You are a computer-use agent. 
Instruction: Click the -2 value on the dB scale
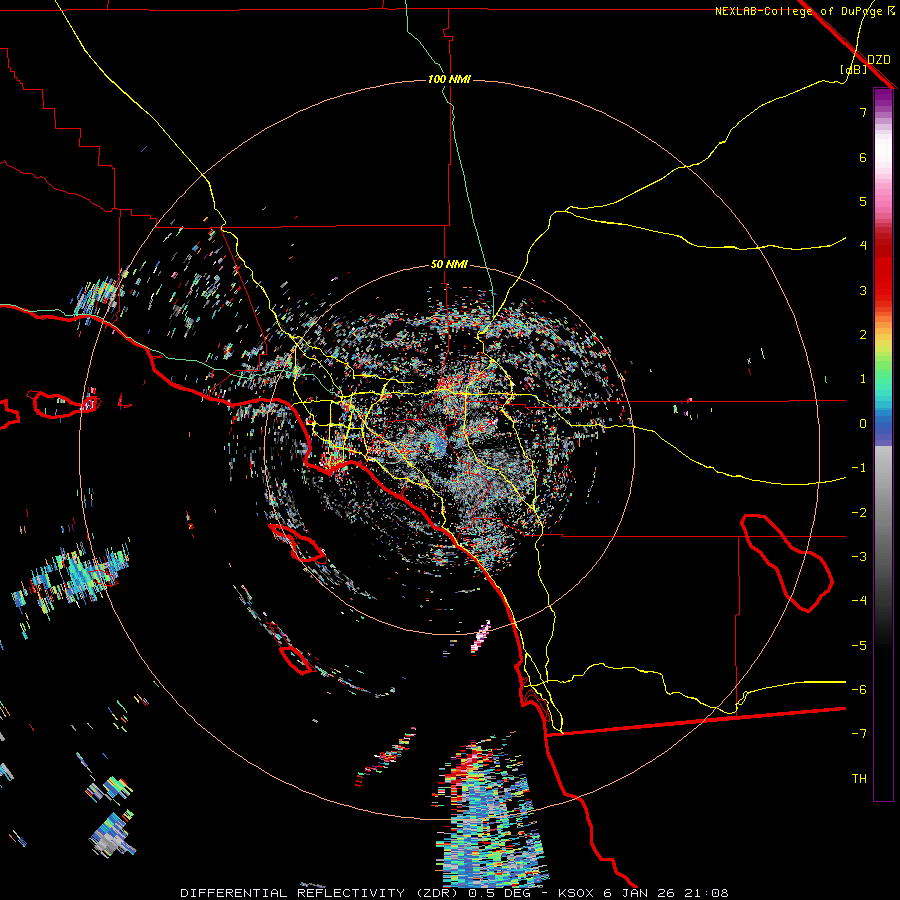(859, 513)
